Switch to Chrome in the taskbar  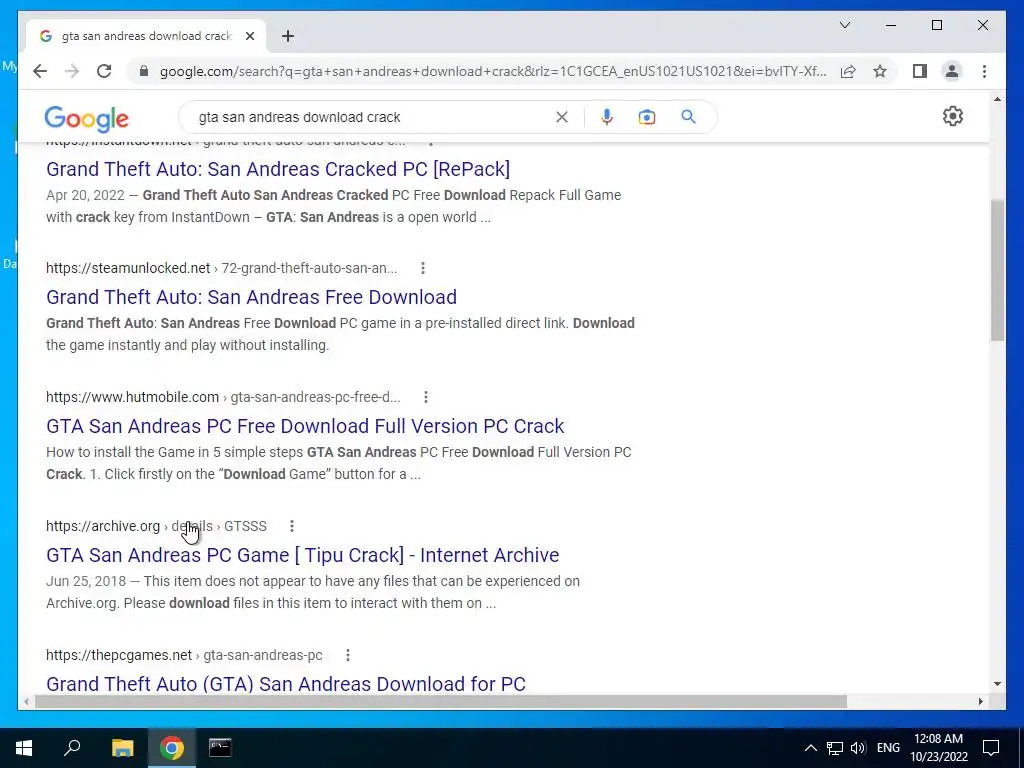click(x=172, y=748)
